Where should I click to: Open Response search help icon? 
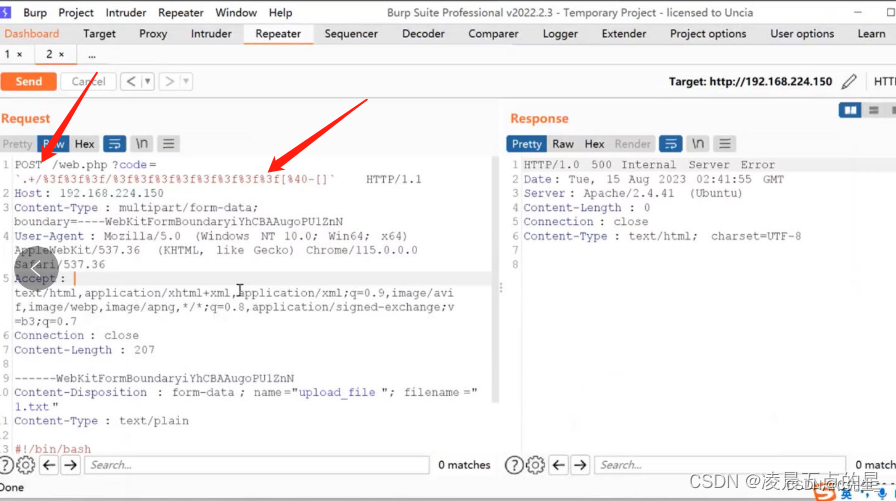click(x=514, y=465)
